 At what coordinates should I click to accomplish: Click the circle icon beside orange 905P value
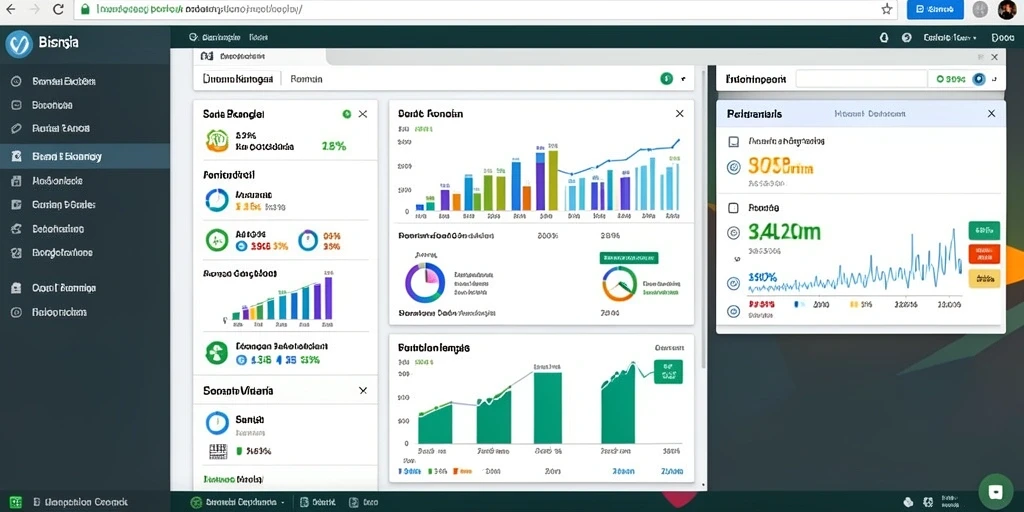(x=733, y=167)
